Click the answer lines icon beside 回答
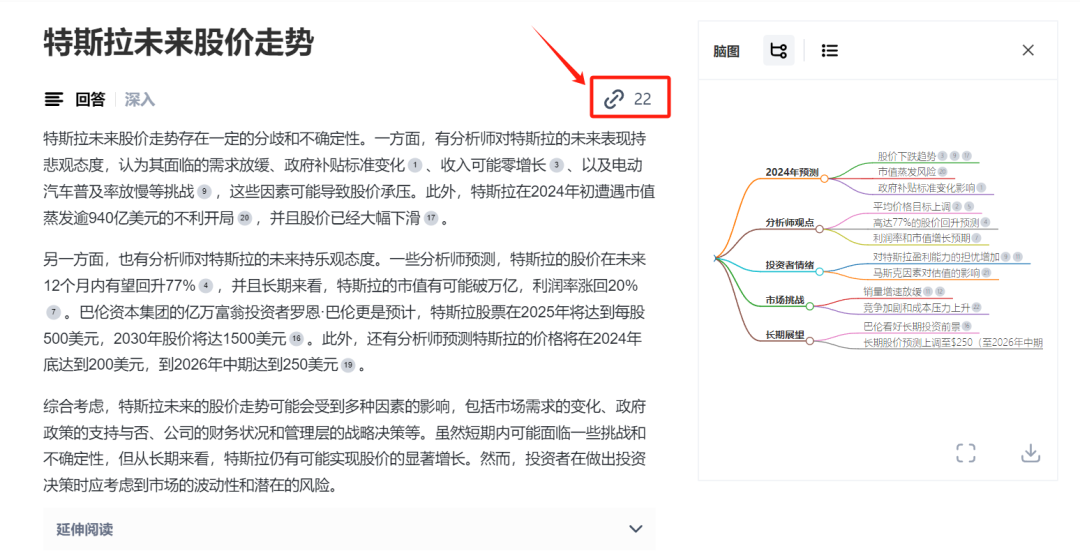The width and height of the screenshot is (1080, 560). (x=54, y=100)
